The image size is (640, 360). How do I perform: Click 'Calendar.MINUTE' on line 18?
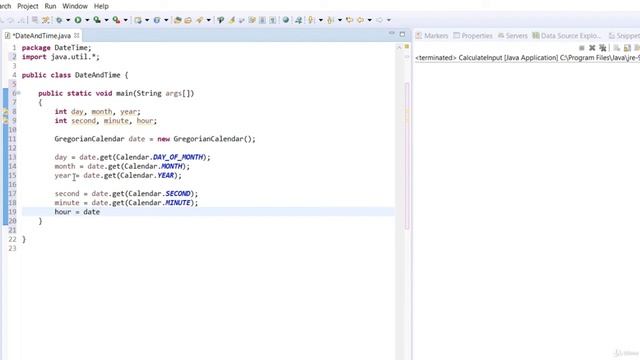pyautogui.click(x=160, y=202)
